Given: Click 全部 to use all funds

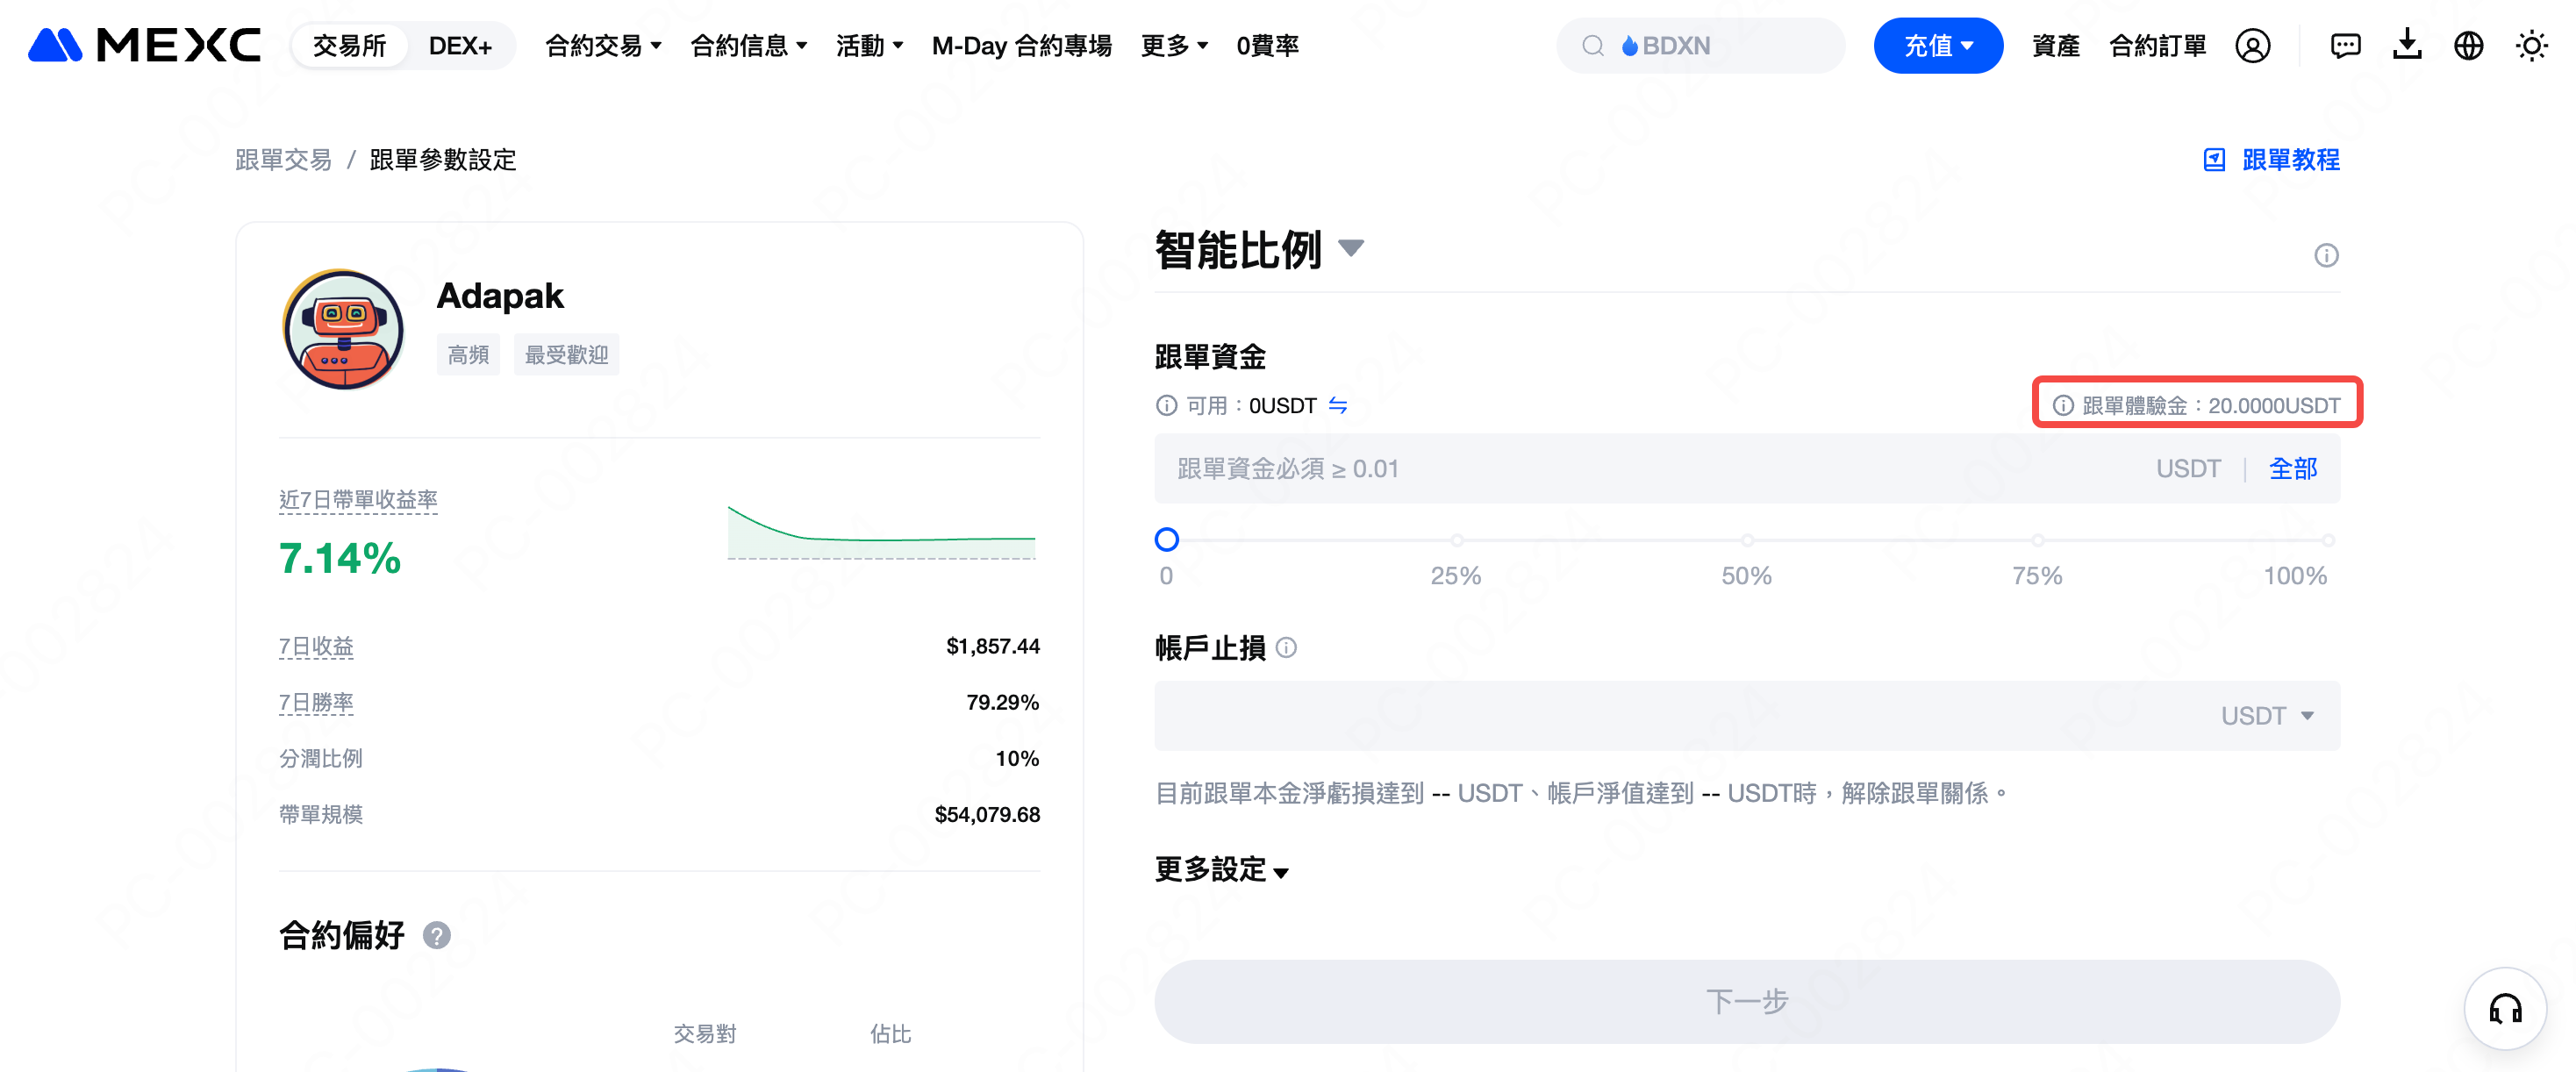Looking at the screenshot, I should [x=2292, y=469].
